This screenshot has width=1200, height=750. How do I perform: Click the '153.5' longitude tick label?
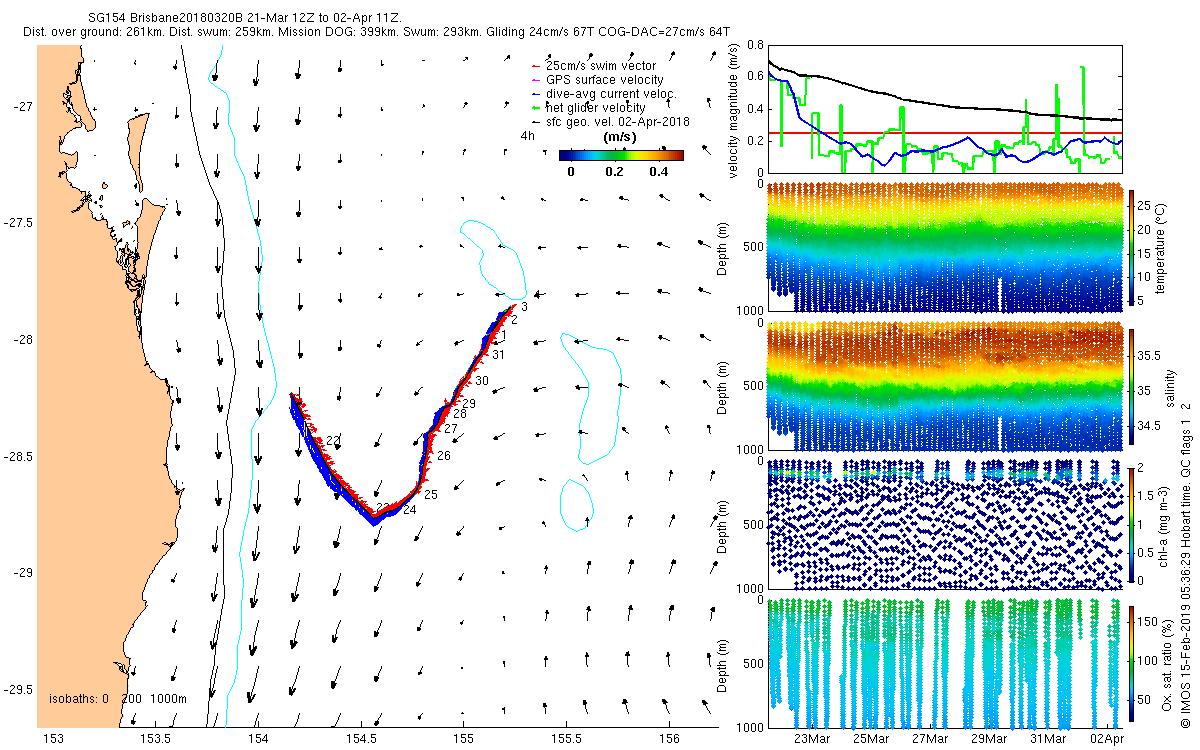[x=156, y=738]
